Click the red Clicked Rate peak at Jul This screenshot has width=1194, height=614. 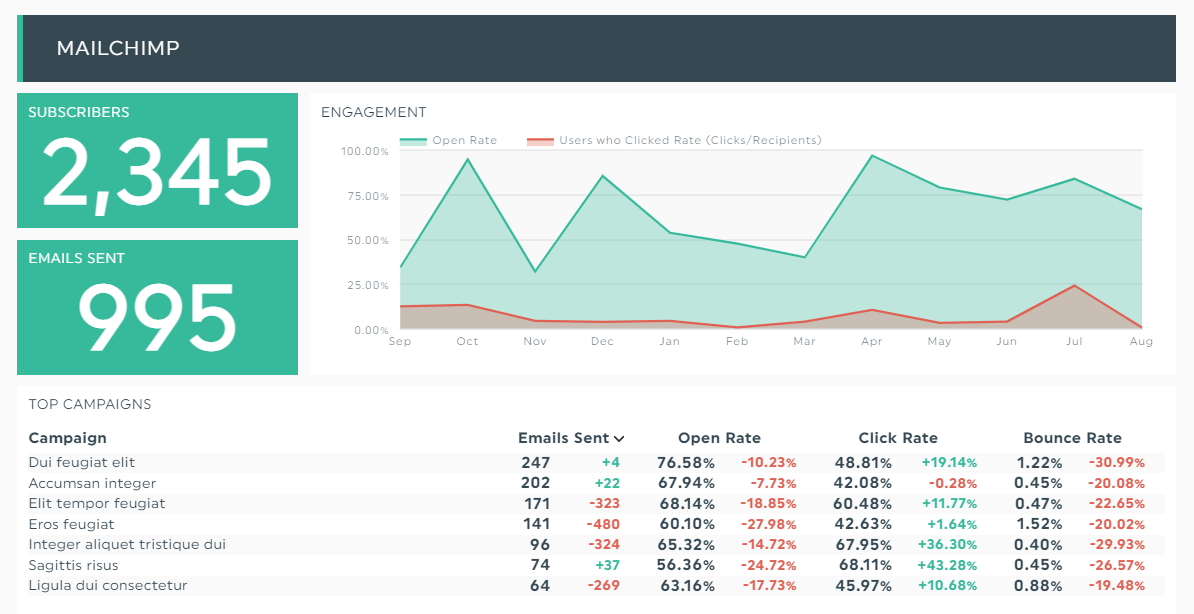pos(1074,286)
